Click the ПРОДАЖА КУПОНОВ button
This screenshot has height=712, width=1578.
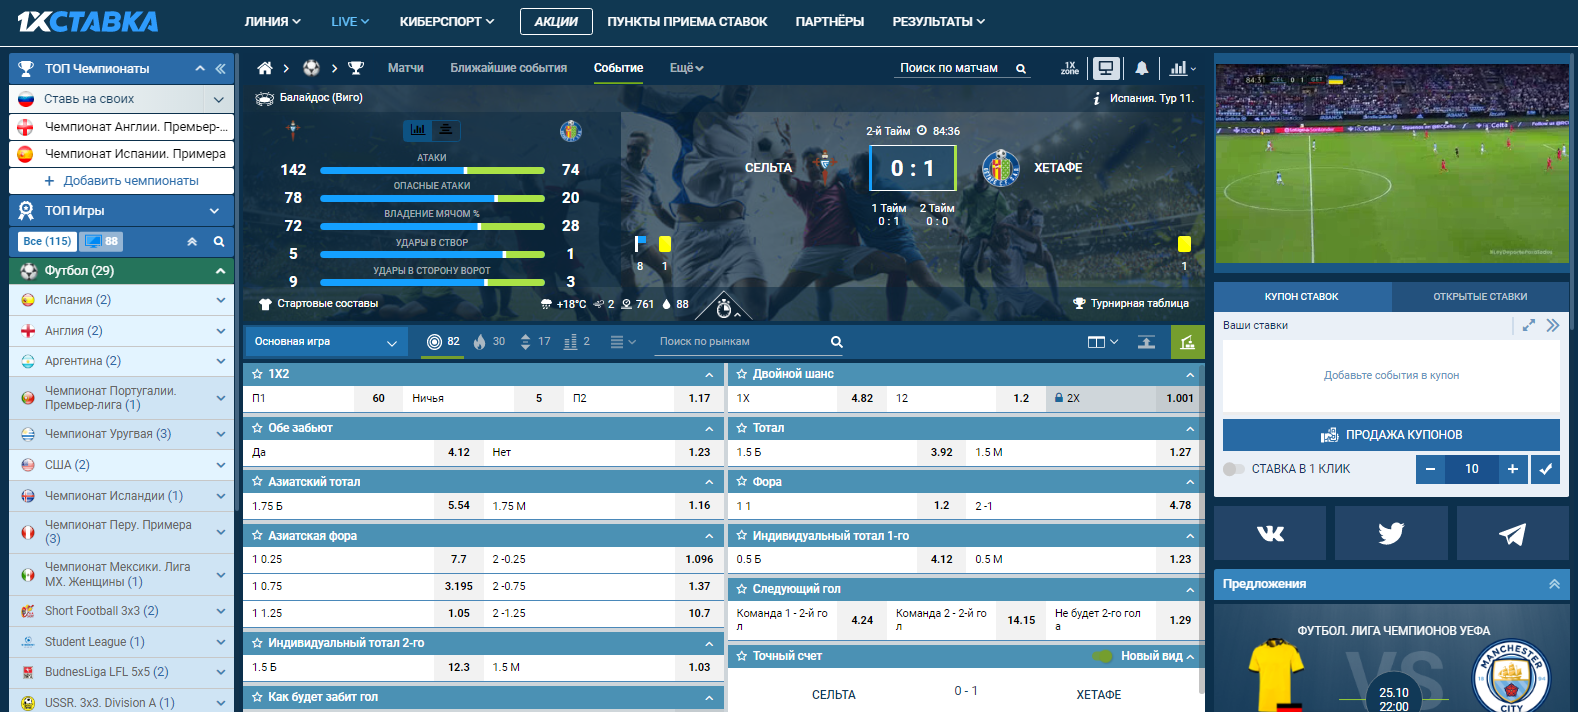pos(1390,435)
